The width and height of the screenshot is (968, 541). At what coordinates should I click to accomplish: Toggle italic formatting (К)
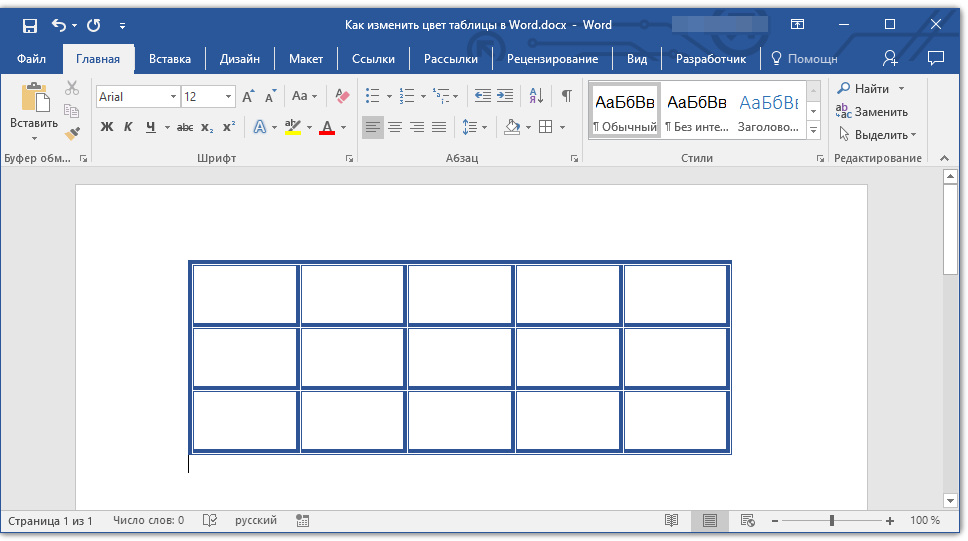(x=128, y=127)
